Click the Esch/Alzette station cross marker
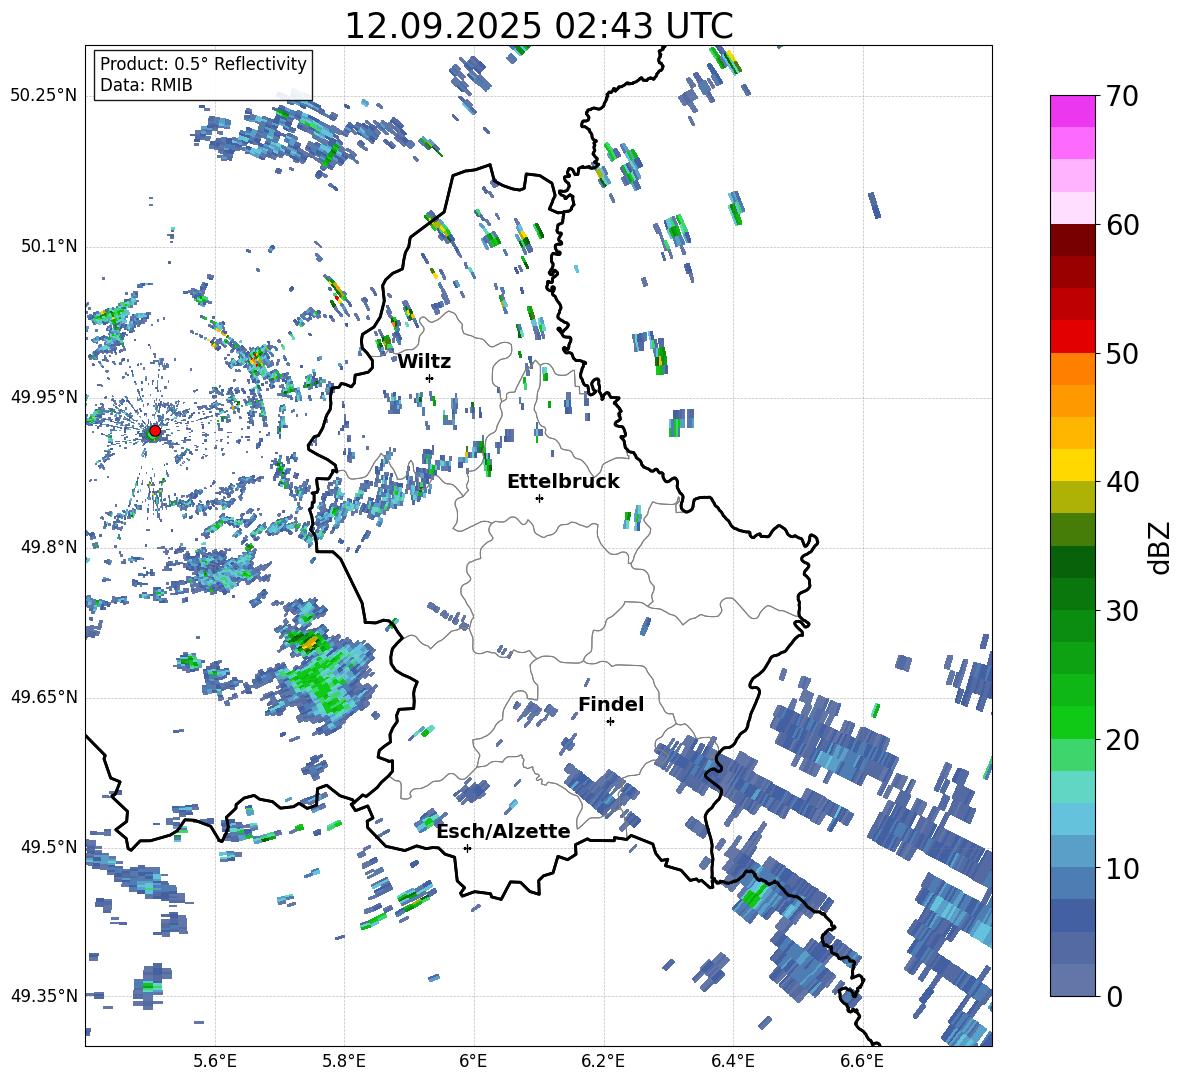The height and width of the screenshot is (1081, 1184). (x=467, y=848)
